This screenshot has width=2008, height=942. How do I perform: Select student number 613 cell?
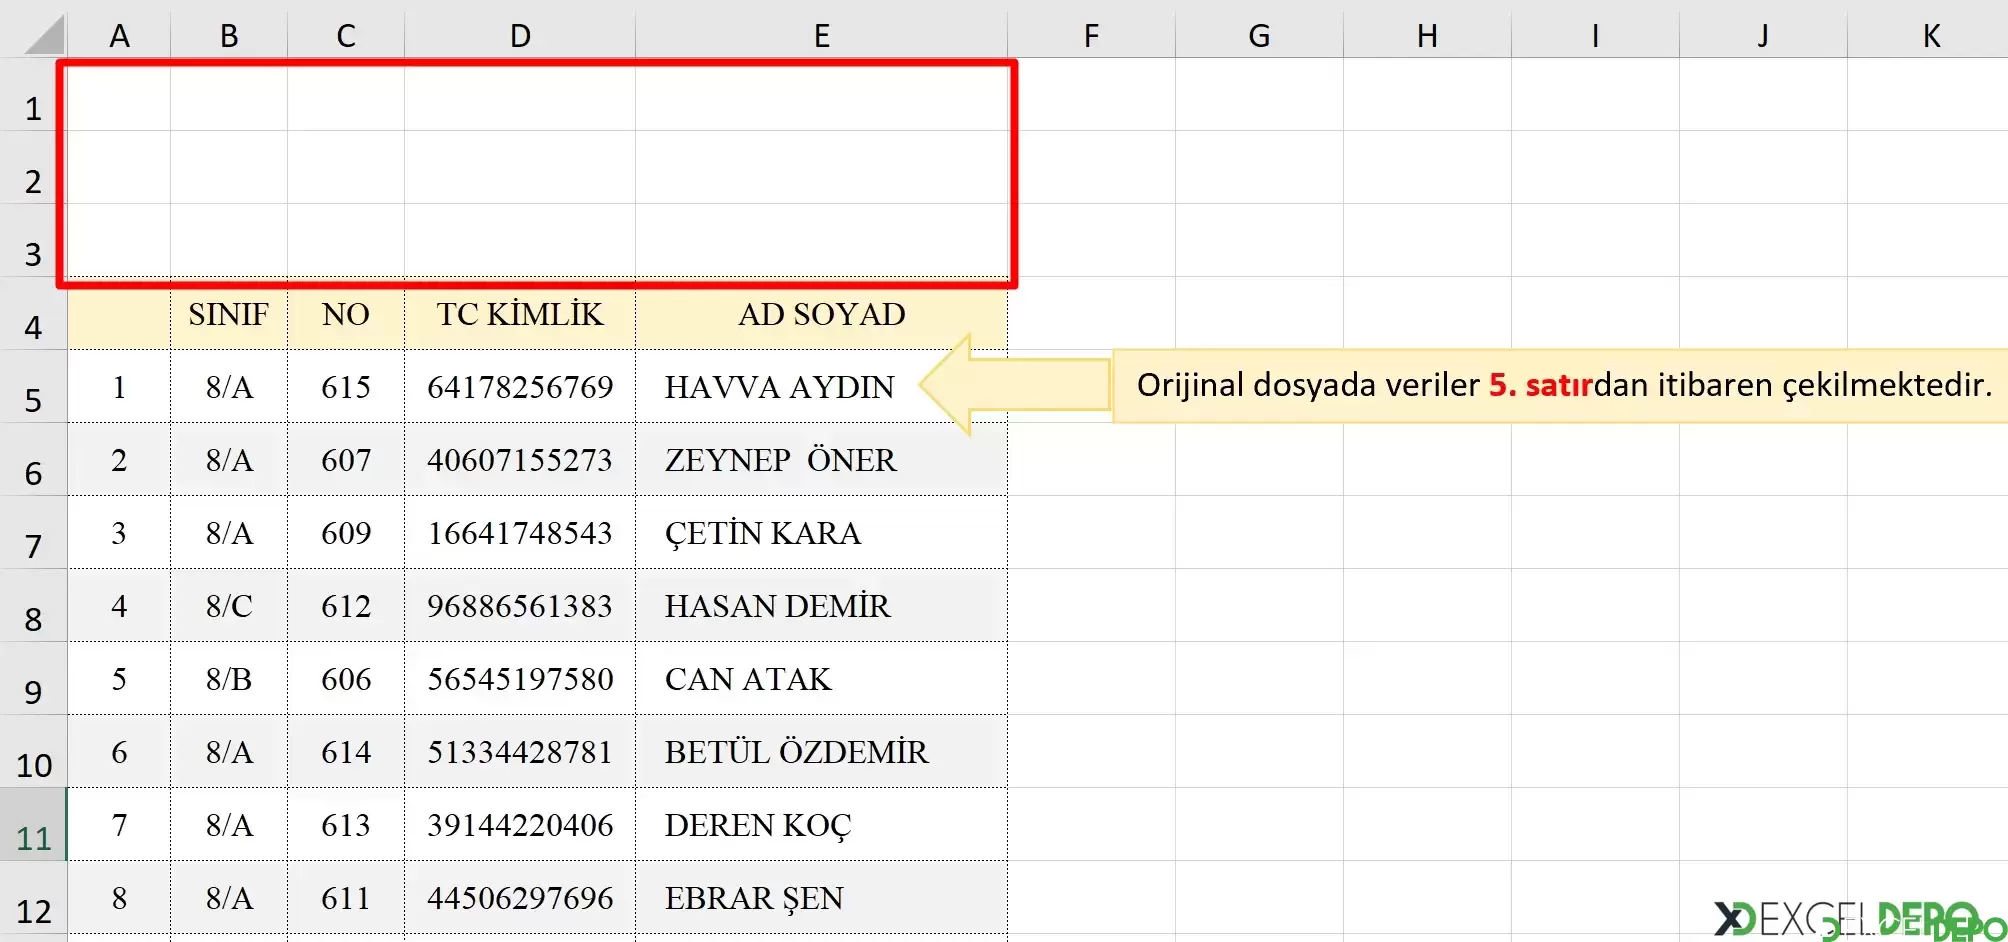click(x=346, y=824)
